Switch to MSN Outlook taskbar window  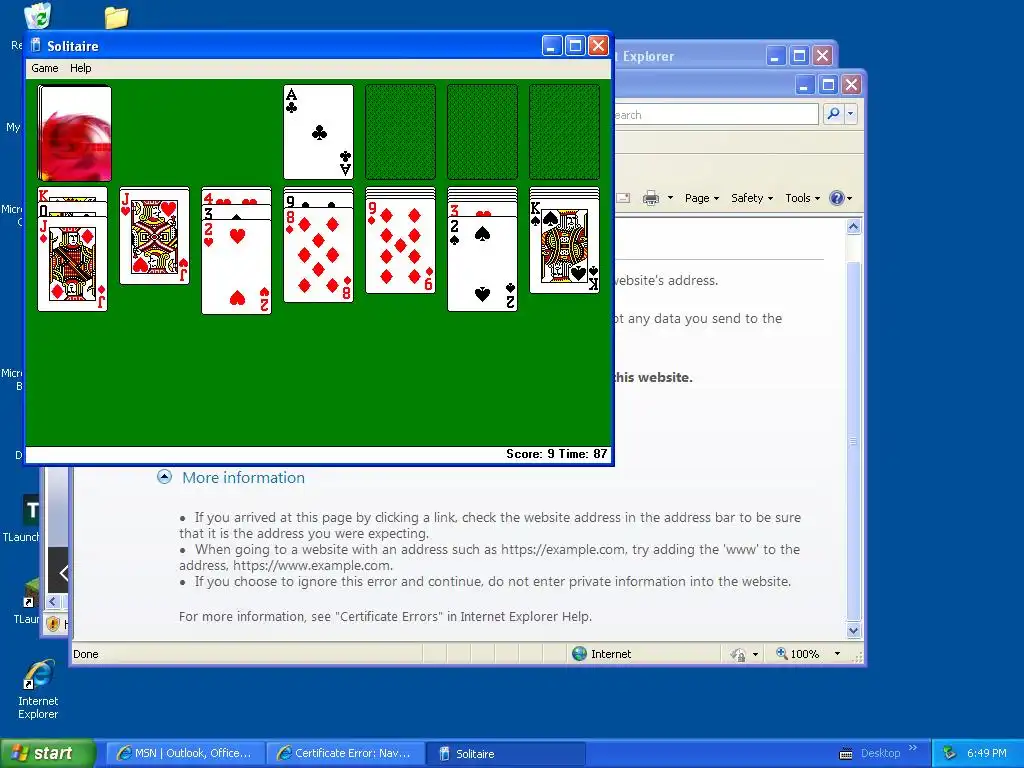(185, 753)
